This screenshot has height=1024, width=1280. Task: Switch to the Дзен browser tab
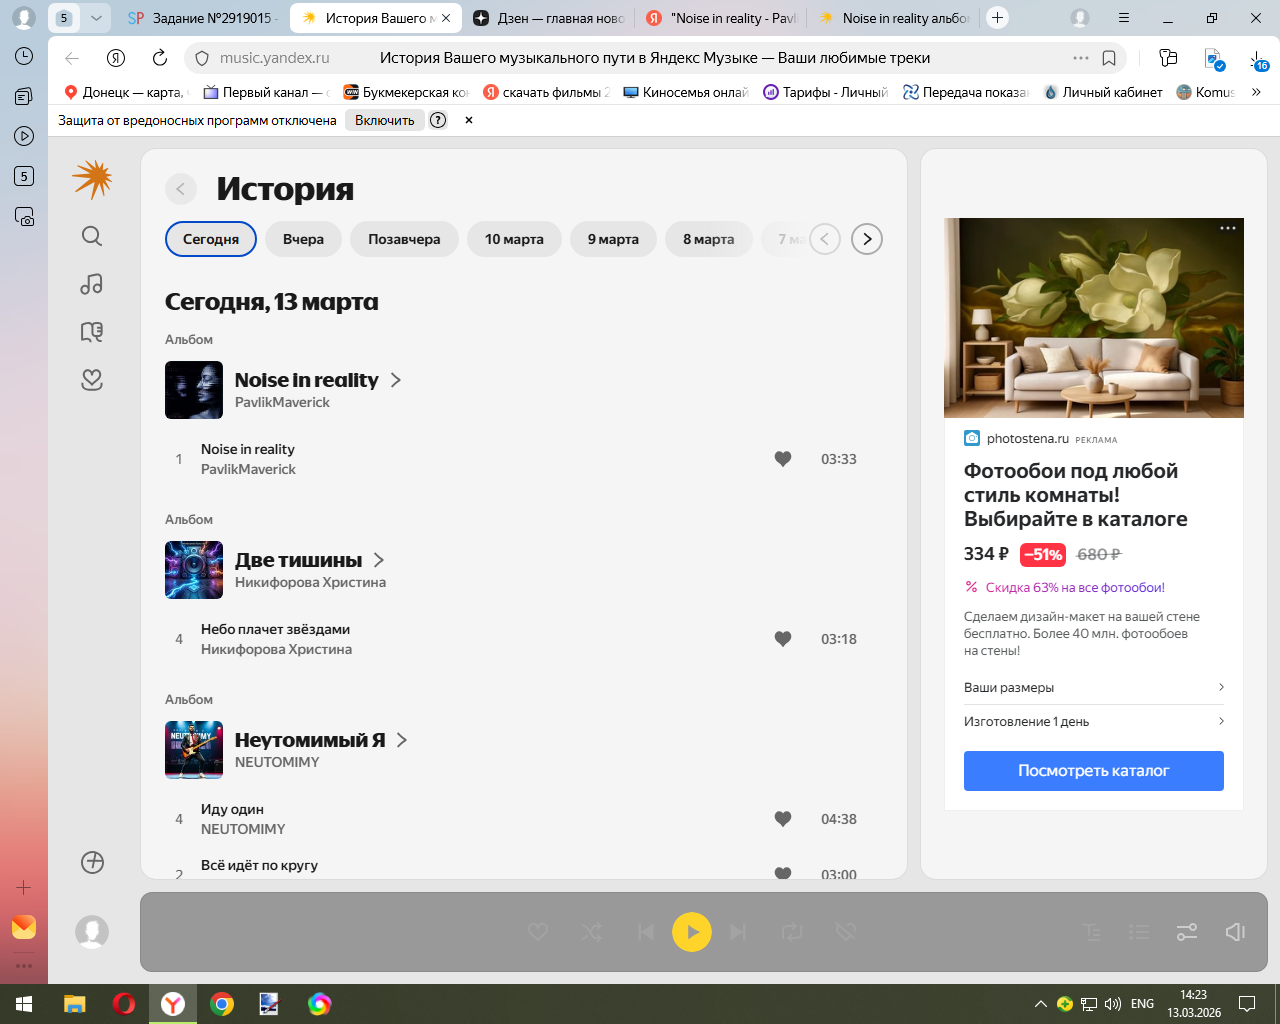point(548,18)
